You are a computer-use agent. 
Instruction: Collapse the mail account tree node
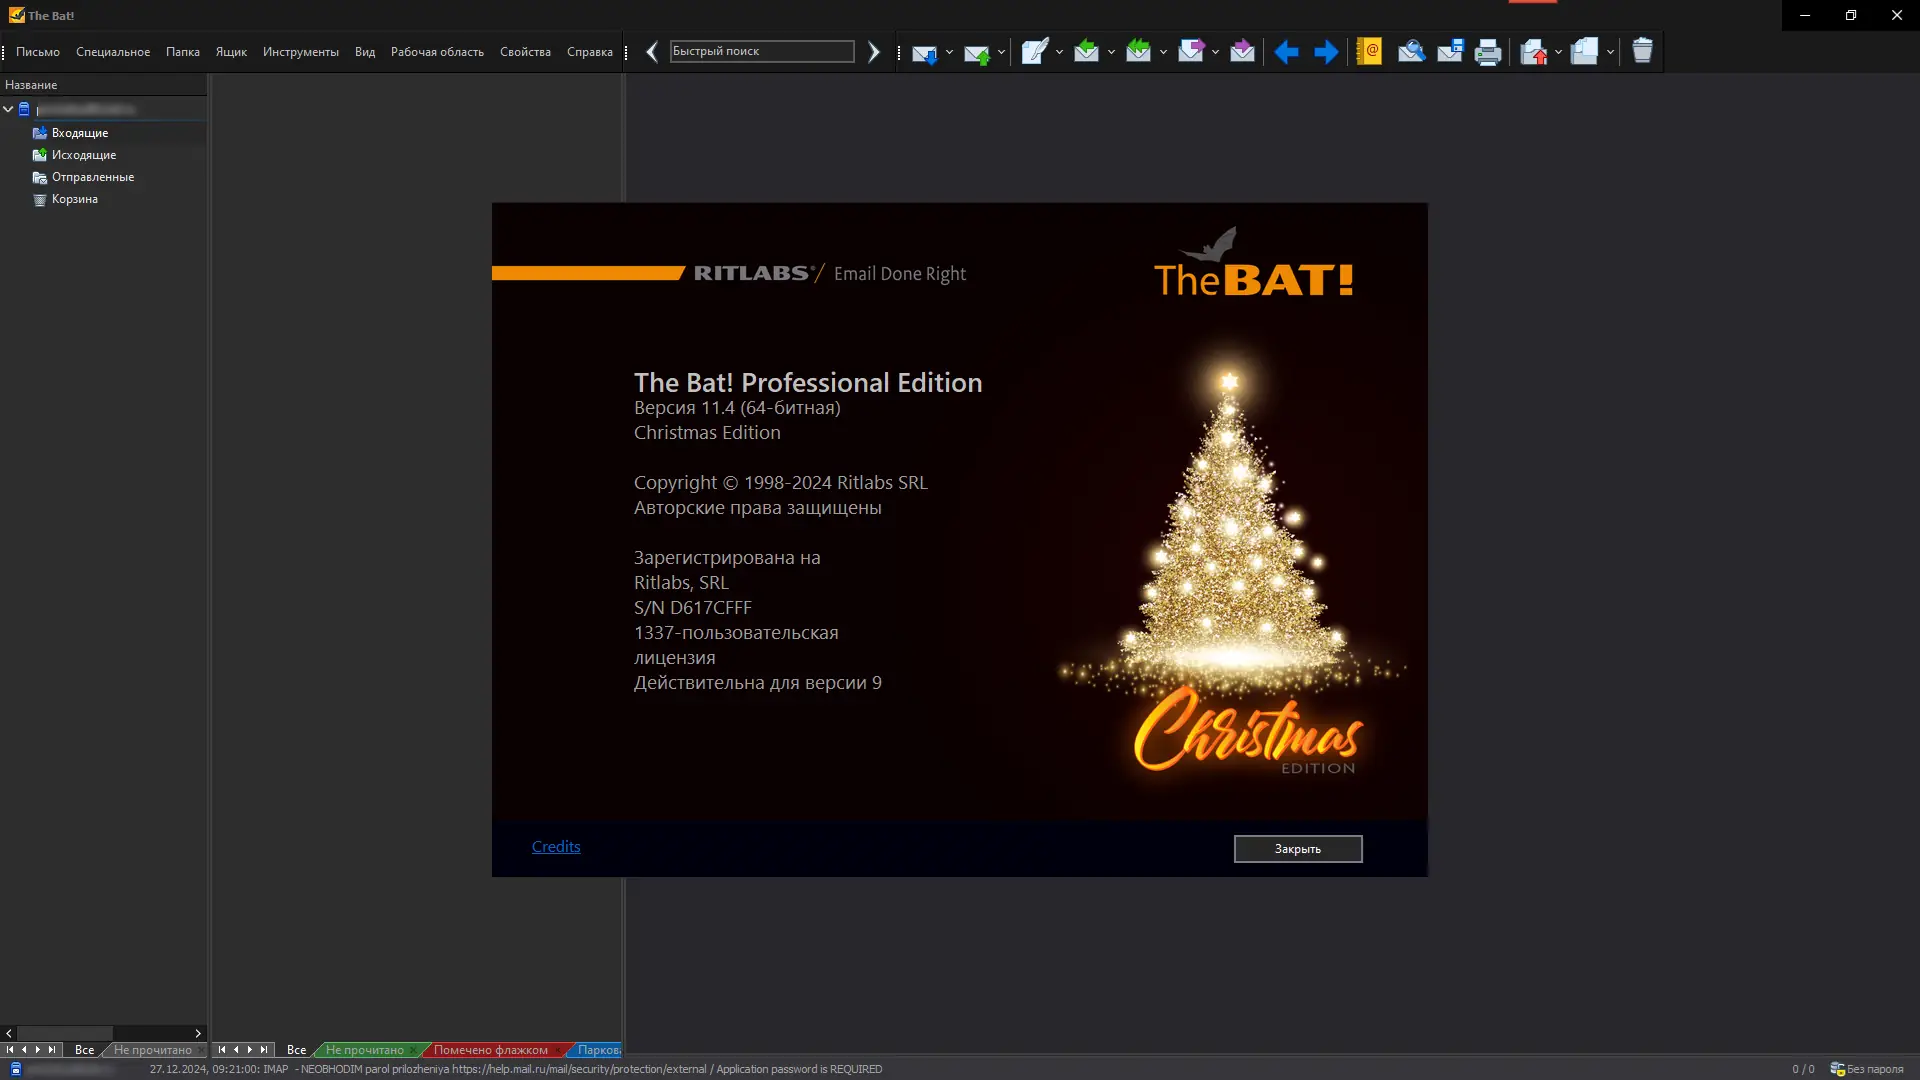pyautogui.click(x=8, y=109)
